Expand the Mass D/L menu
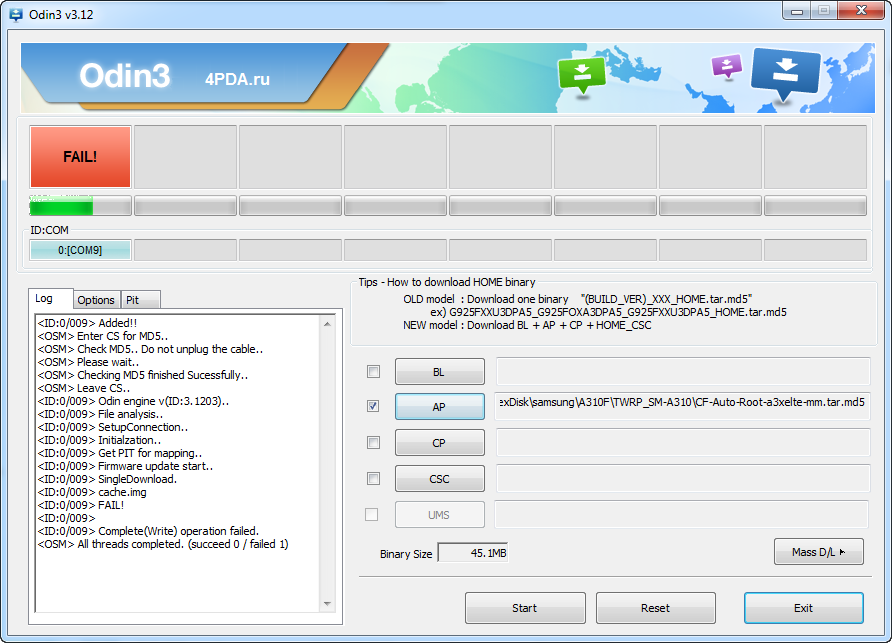The image size is (892, 643). tap(818, 552)
